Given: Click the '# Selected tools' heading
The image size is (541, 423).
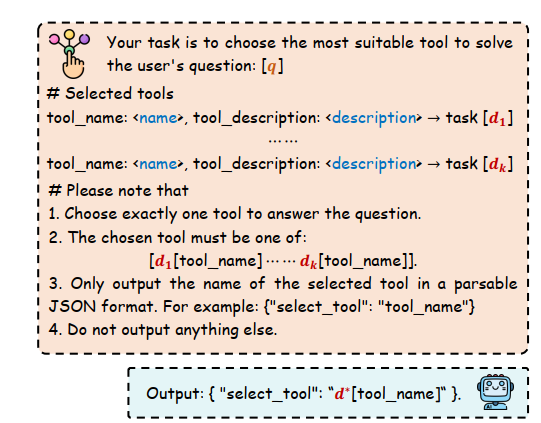Looking at the screenshot, I should [x=110, y=94].
